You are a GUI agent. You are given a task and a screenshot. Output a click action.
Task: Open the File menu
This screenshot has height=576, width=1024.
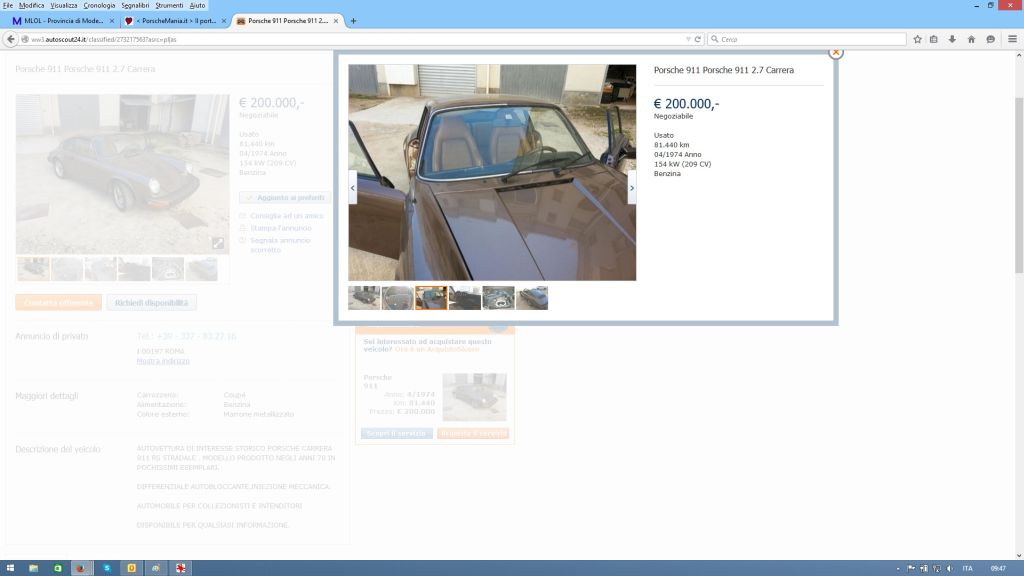7,5
